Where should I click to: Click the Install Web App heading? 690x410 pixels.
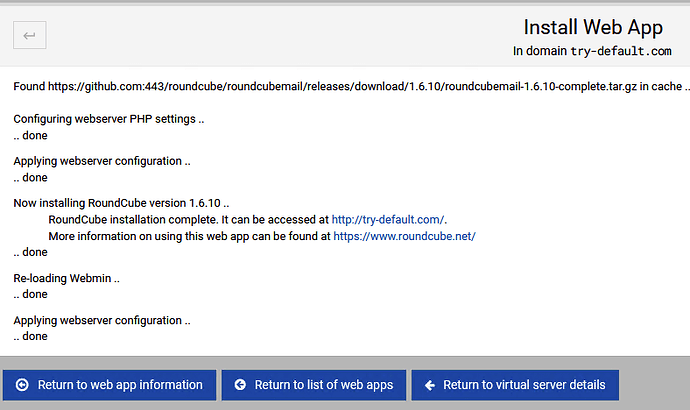coord(593,27)
